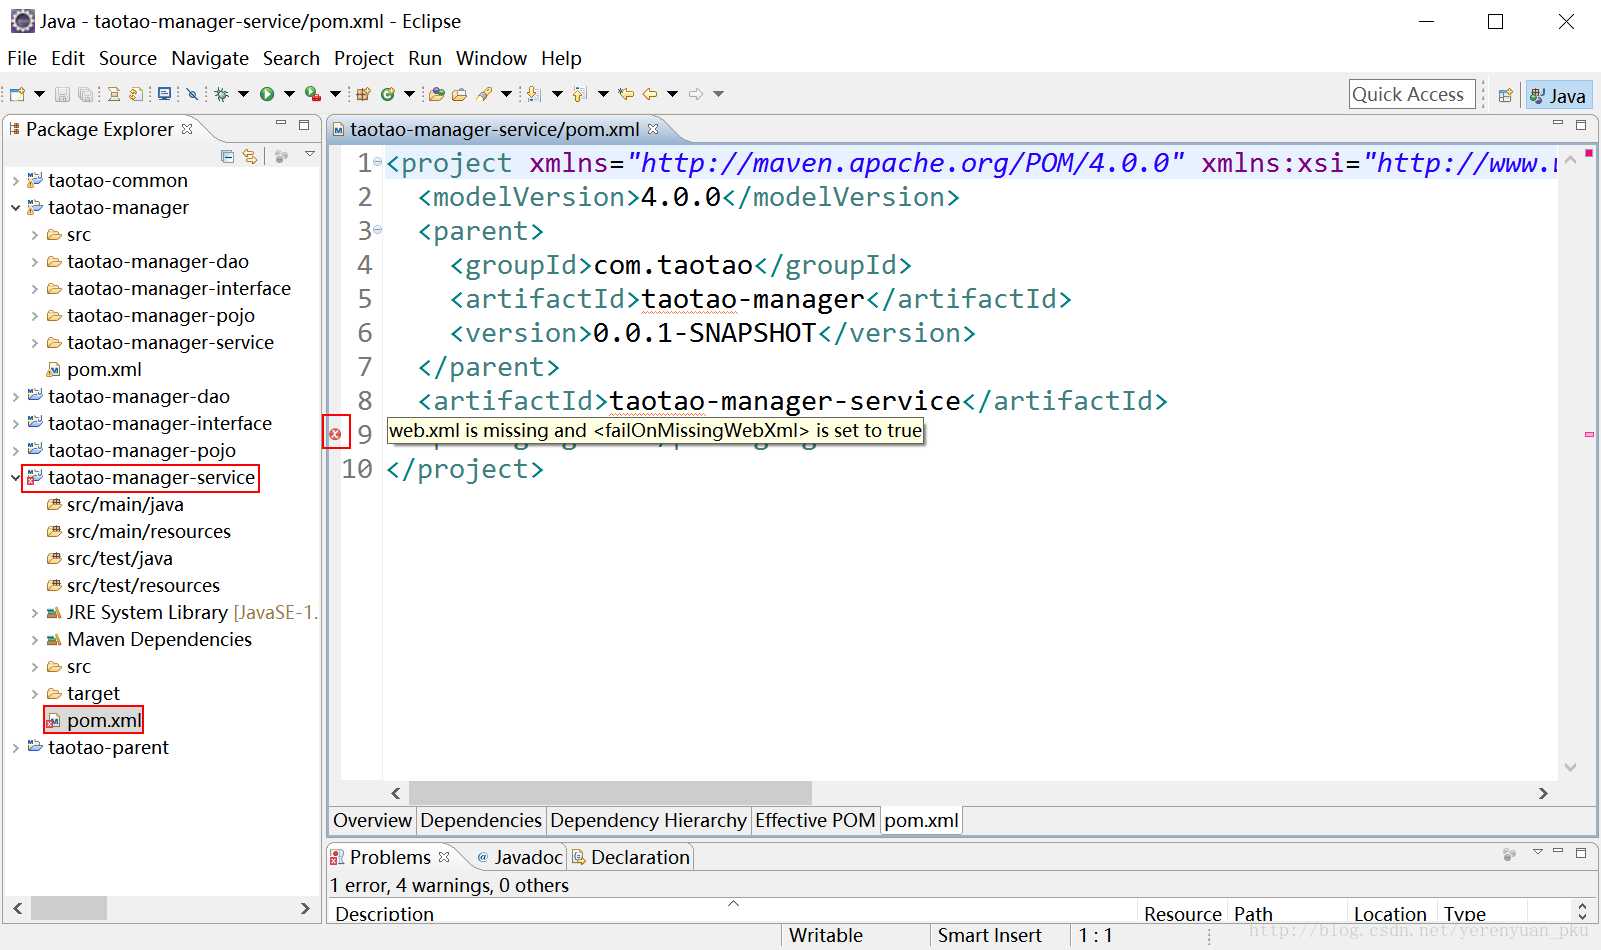Click the Save icon in the toolbar
1601x950 pixels.
62,94
